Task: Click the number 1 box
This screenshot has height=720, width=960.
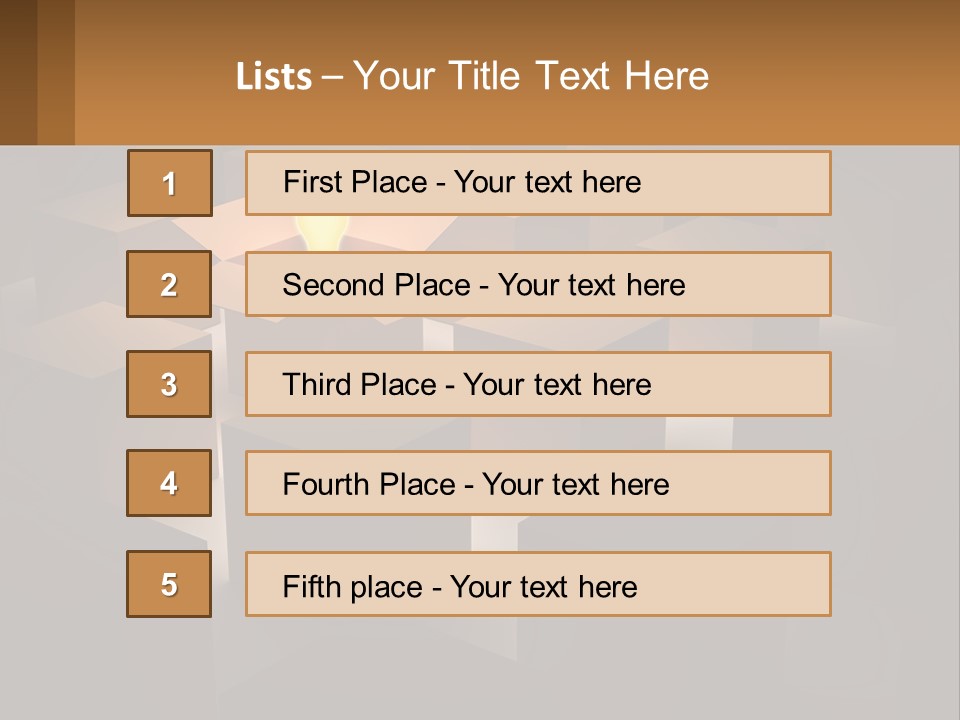Action: click(x=169, y=183)
